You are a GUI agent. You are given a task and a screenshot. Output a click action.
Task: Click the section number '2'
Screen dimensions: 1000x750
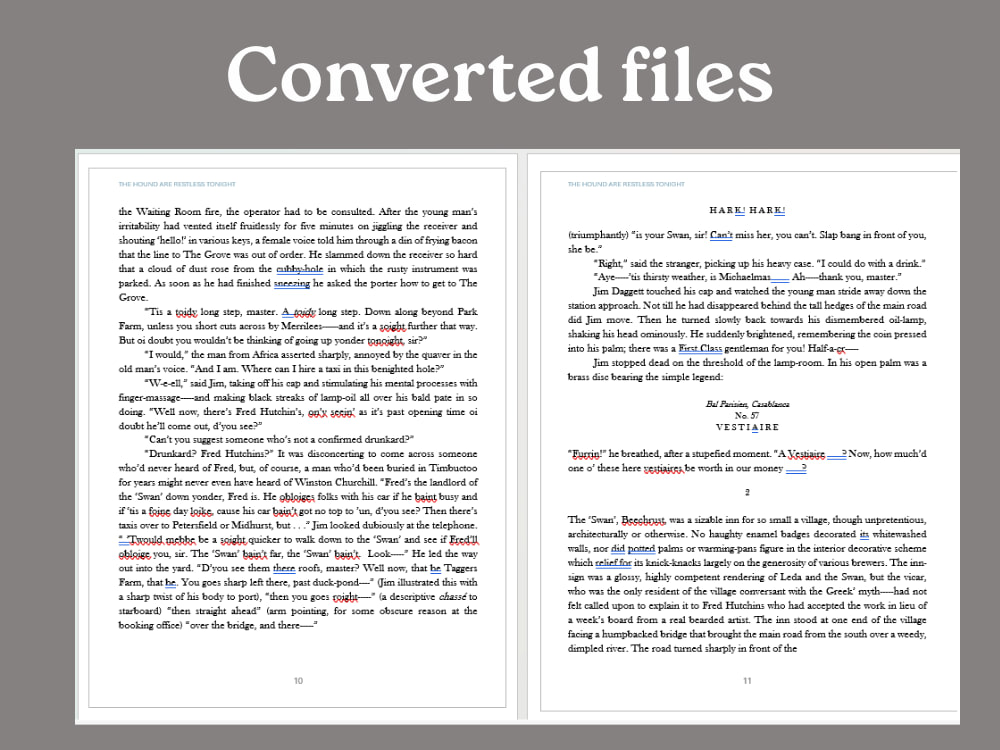(x=747, y=492)
